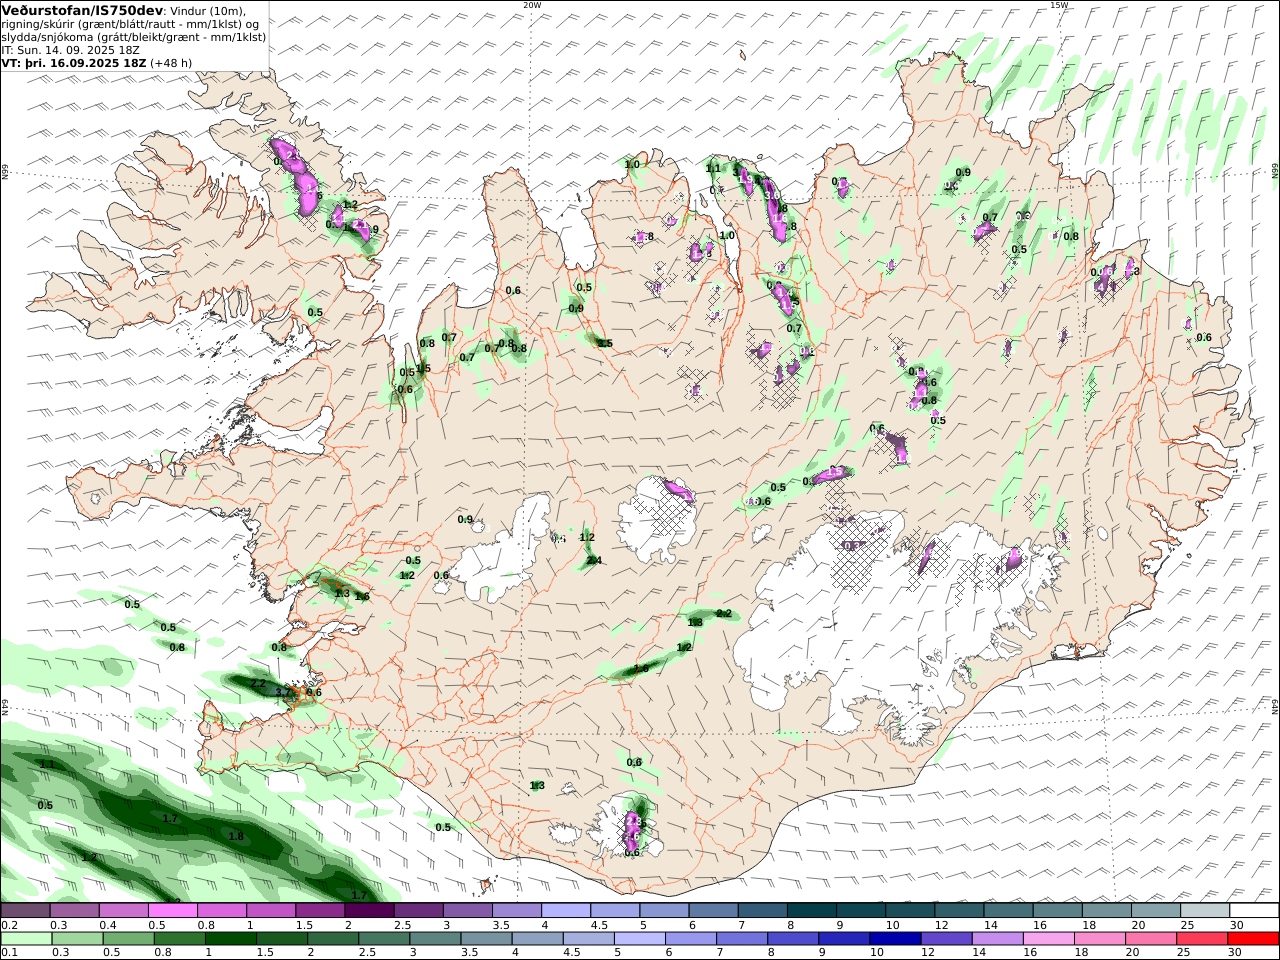Select the medium green 0.5 rain-scale swatch
Viewport: 1280px width, 960px height.
tap(128, 939)
